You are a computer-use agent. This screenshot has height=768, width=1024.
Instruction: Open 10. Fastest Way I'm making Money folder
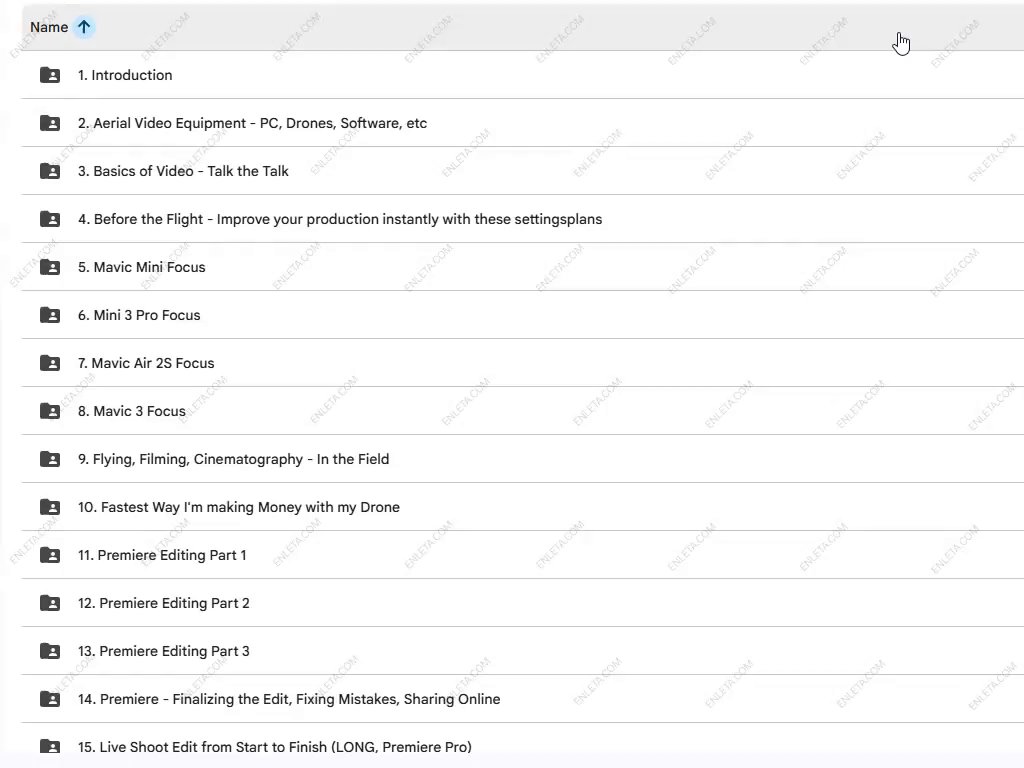pyautogui.click(x=239, y=507)
